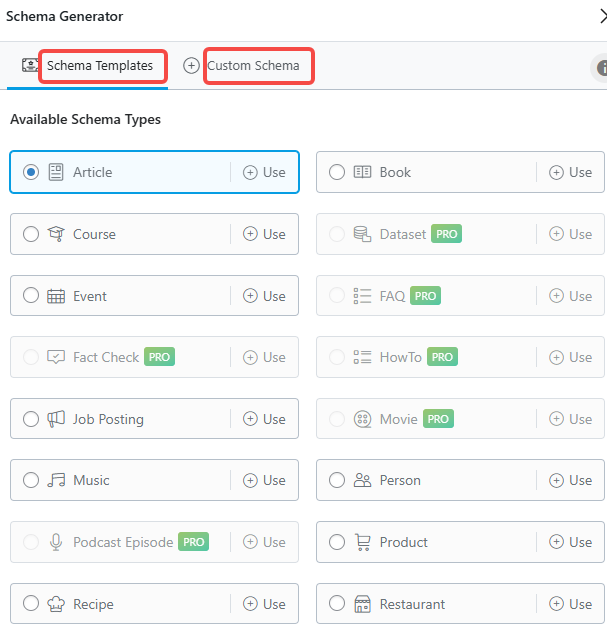Click Use for Product schema
This screenshot has height=644, width=607.
[570, 542]
